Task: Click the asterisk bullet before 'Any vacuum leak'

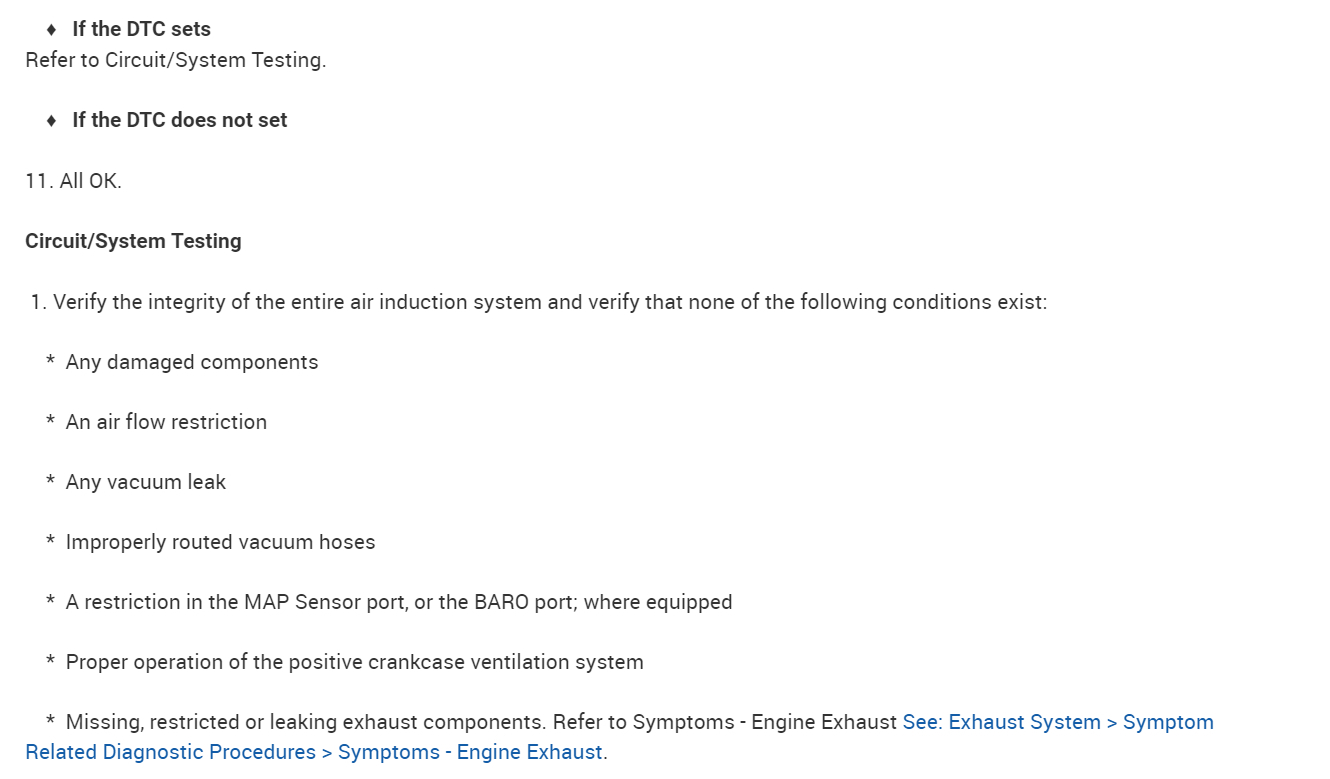Action: [x=50, y=483]
